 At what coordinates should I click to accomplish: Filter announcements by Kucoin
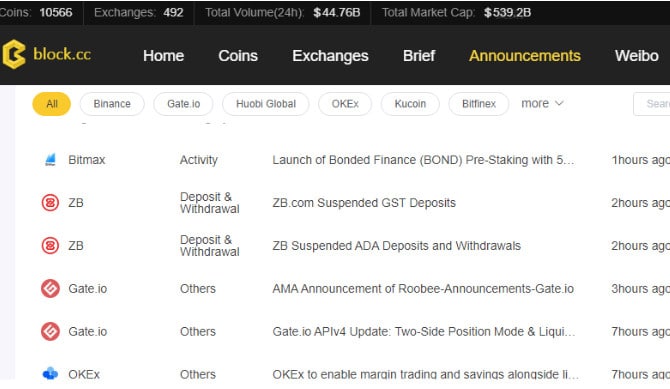pyautogui.click(x=410, y=104)
